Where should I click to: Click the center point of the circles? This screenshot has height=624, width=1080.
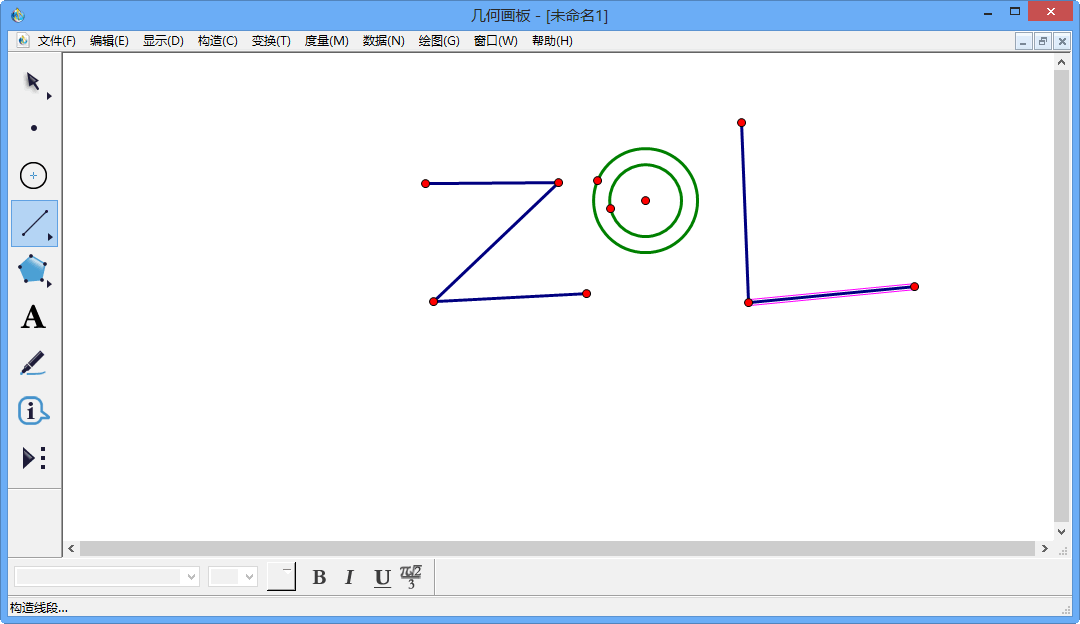pyautogui.click(x=645, y=200)
